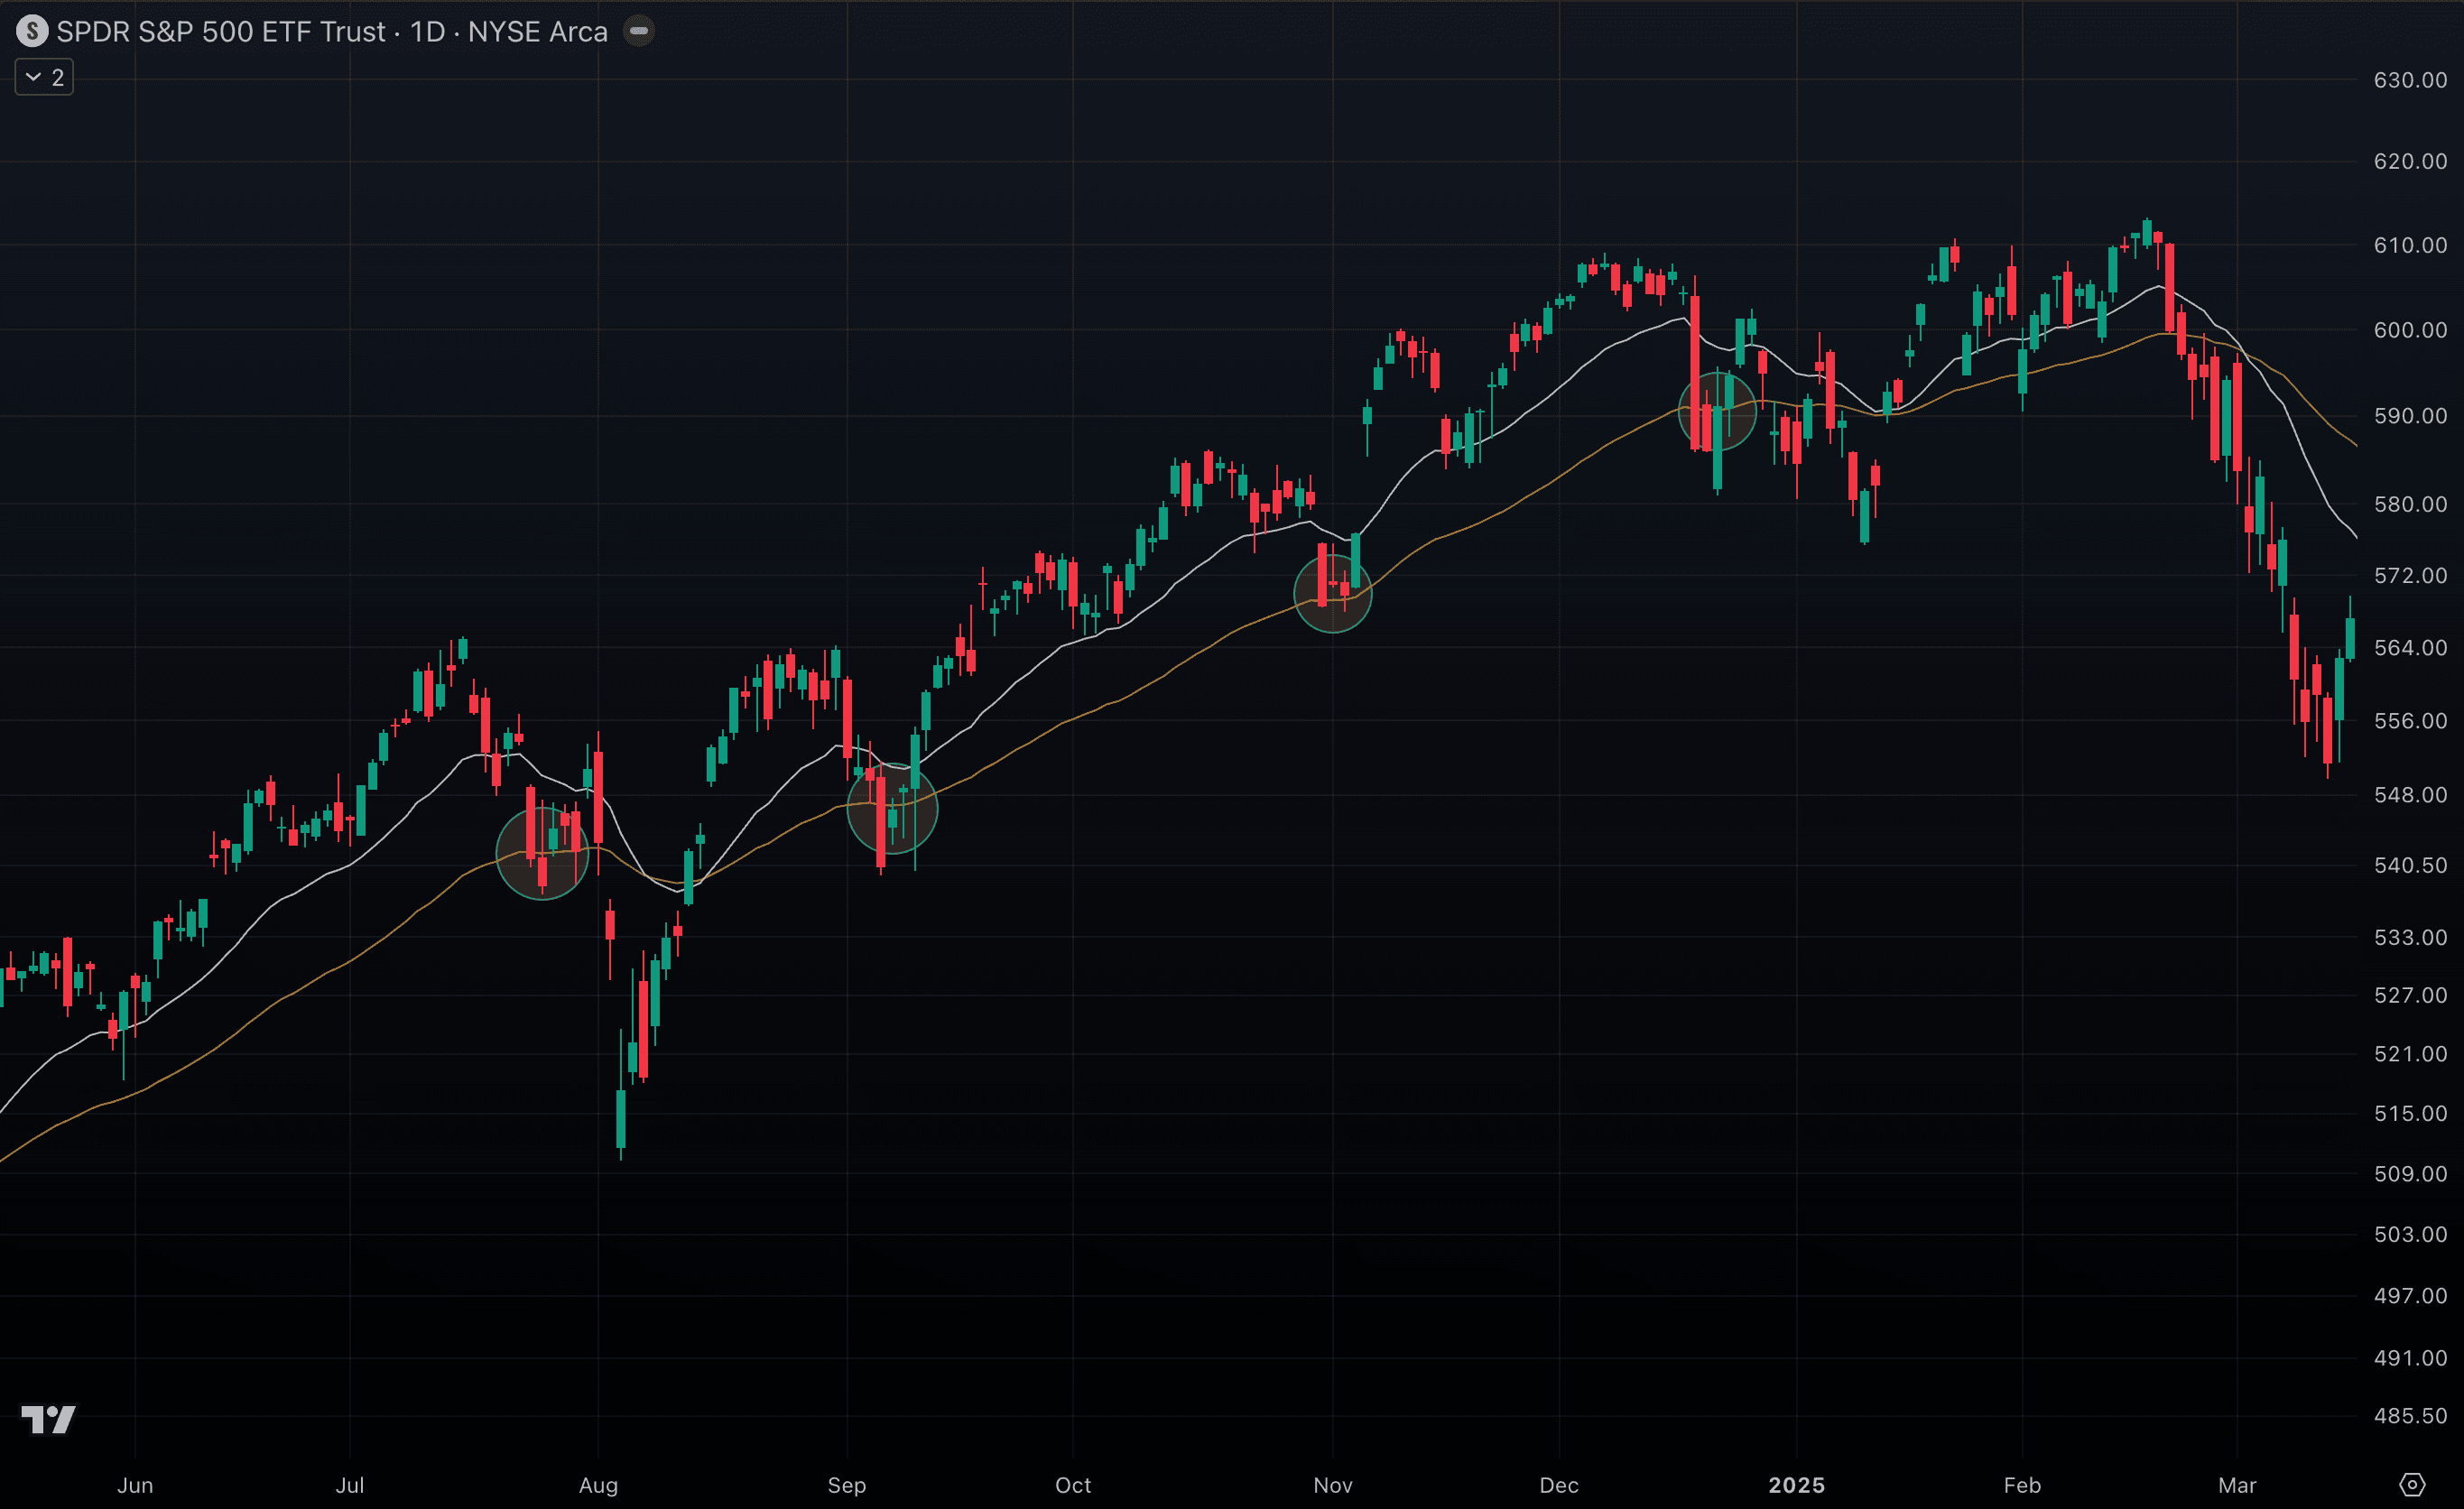
Task: Click the TradingView logo in bottom-left corner
Action: tap(50, 1419)
